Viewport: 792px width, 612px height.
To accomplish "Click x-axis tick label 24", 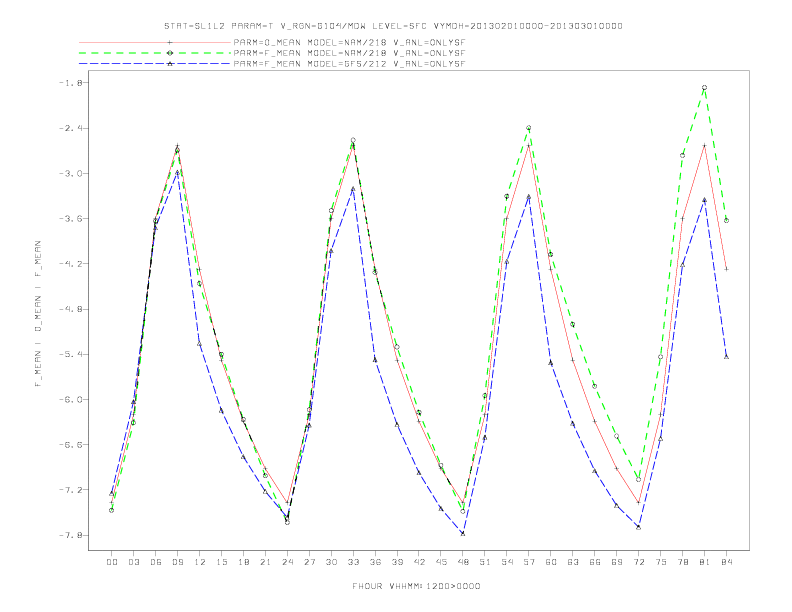I will pyautogui.click(x=287, y=562).
